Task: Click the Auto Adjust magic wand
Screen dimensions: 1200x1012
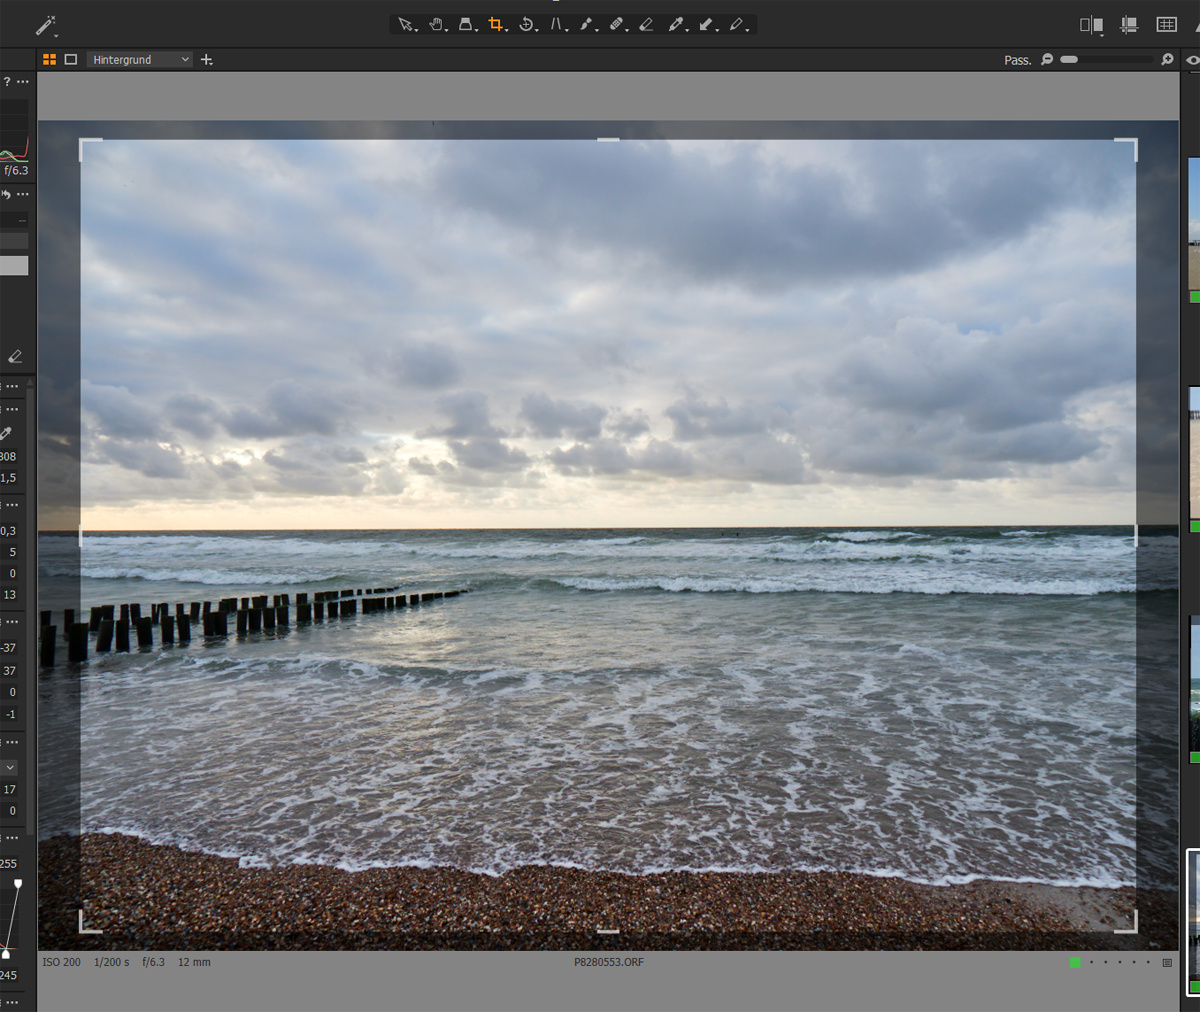Action: point(46,26)
